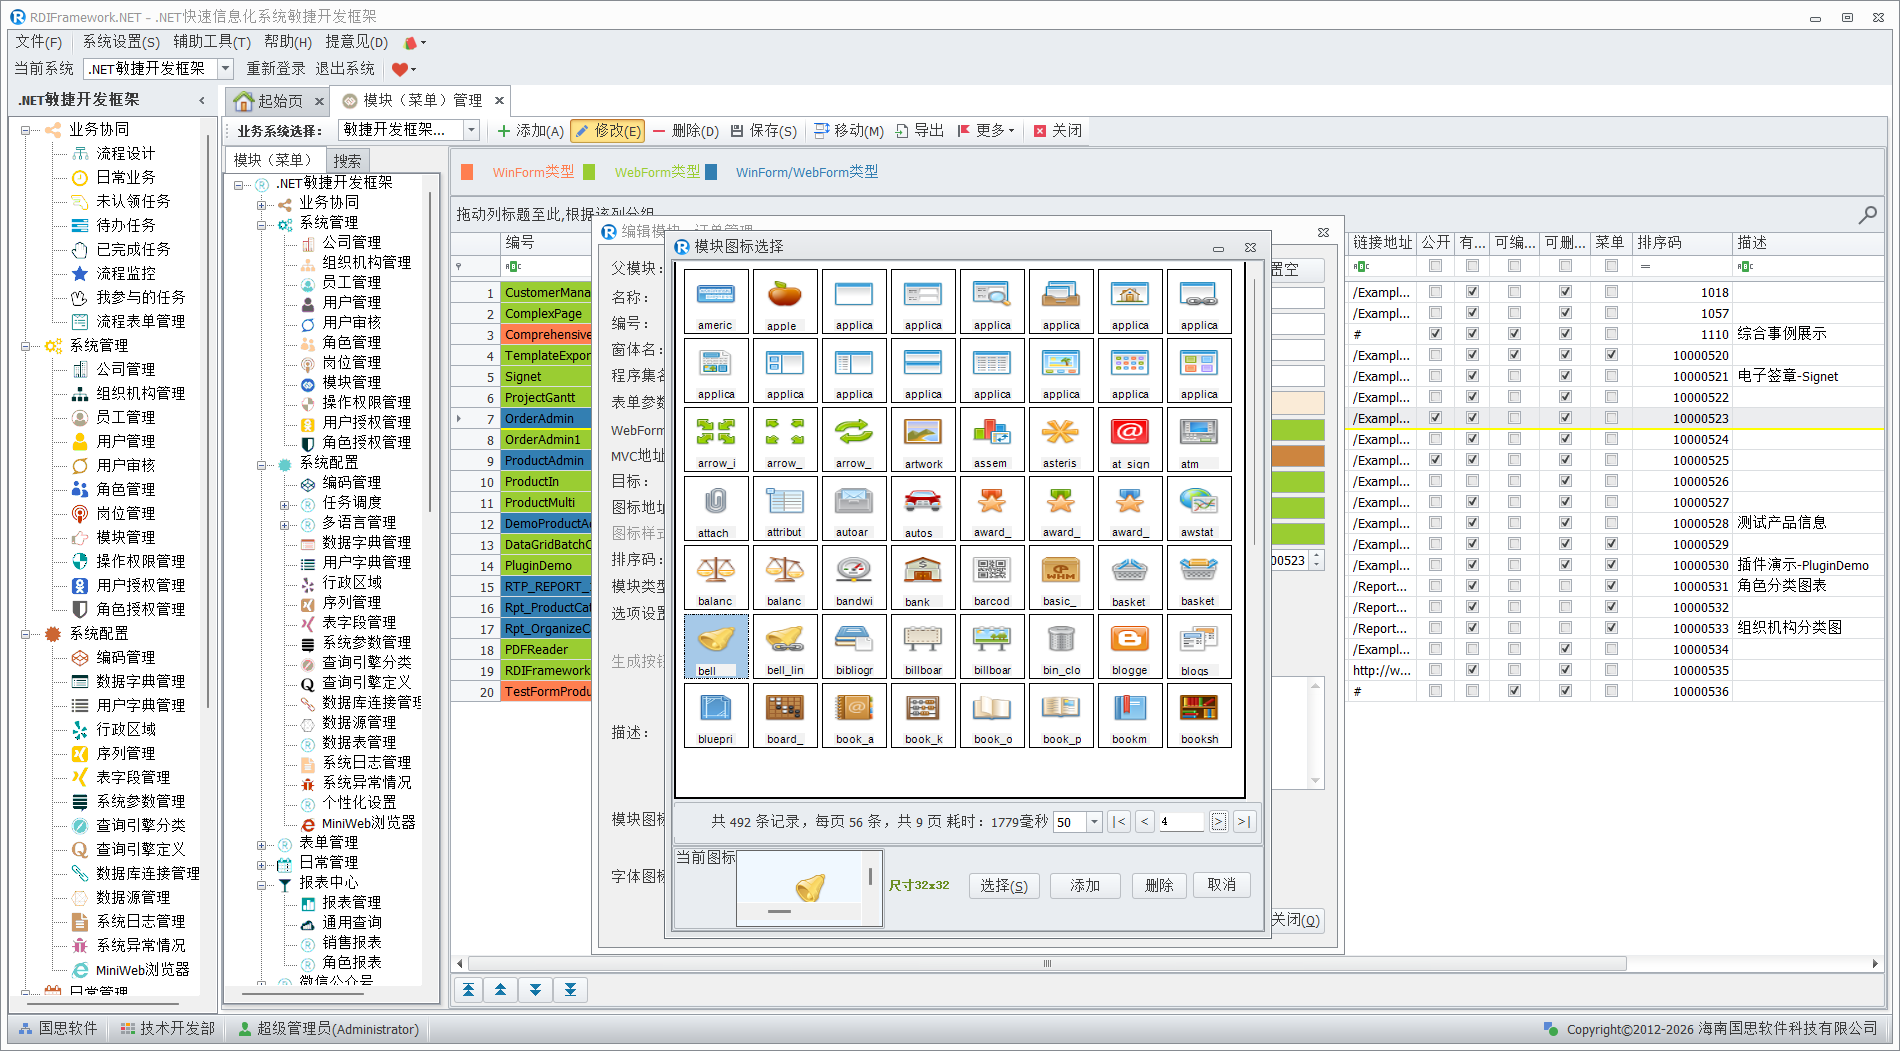Open the 辅助工具 menu
The height and width of the screenshot is (1051, 1900).
point(211,42)
